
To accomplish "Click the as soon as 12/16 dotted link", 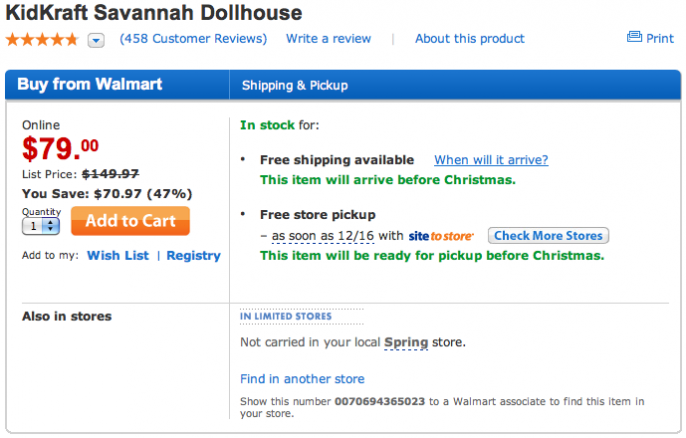I will [x=323, y=236].
